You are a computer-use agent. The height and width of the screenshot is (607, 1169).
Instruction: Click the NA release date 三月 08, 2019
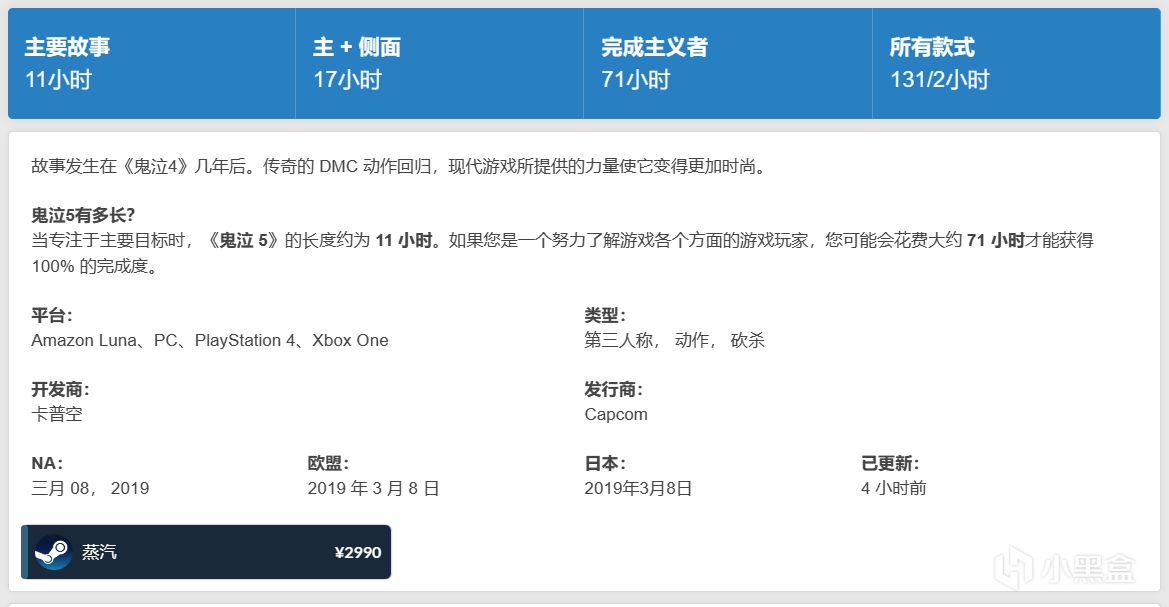[90, 488]
